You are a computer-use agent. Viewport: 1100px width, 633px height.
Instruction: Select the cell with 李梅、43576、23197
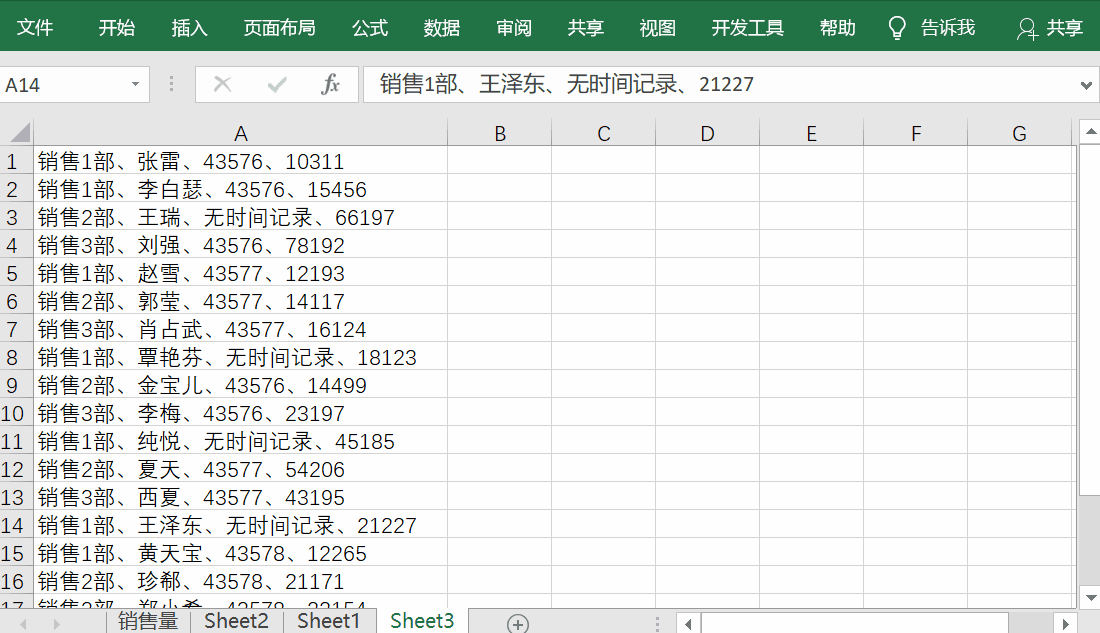click(241, 413)
